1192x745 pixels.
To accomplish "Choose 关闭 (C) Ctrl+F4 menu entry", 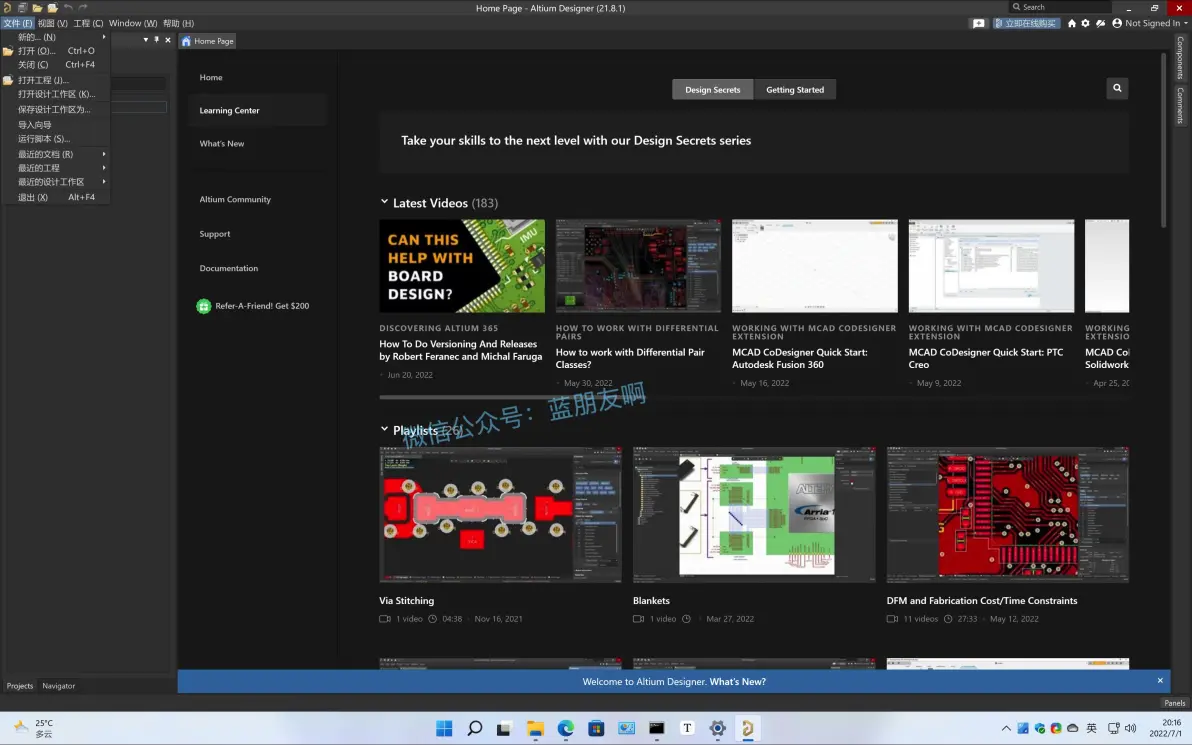I will pos(55,65).
